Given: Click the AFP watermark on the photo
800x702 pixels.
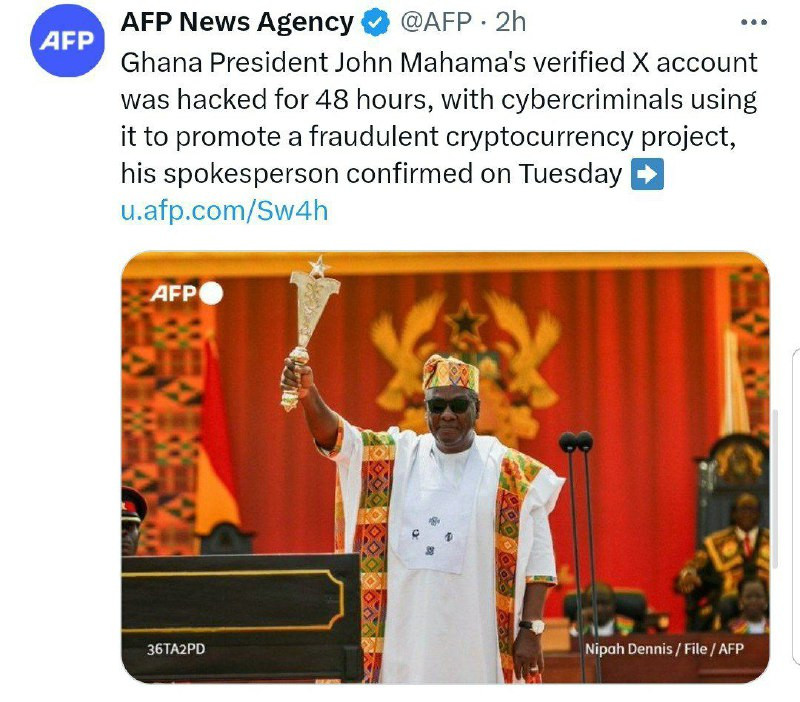Looking at the screenshot, I should (173, 293).
